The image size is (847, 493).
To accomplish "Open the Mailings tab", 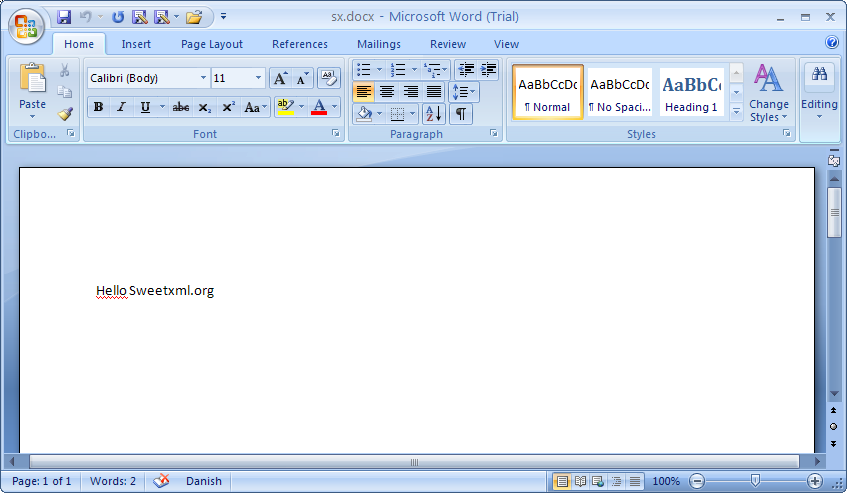I will 379,44.
